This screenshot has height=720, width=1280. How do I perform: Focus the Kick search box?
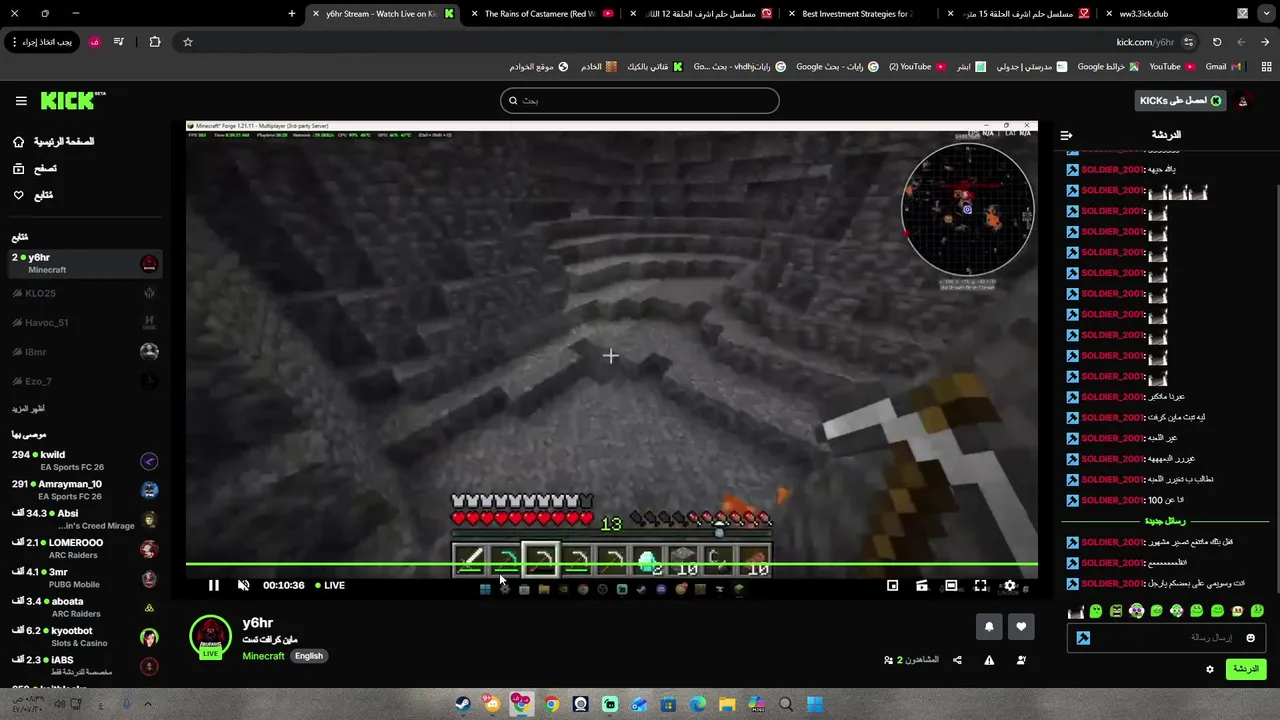[x=640, y=100]
